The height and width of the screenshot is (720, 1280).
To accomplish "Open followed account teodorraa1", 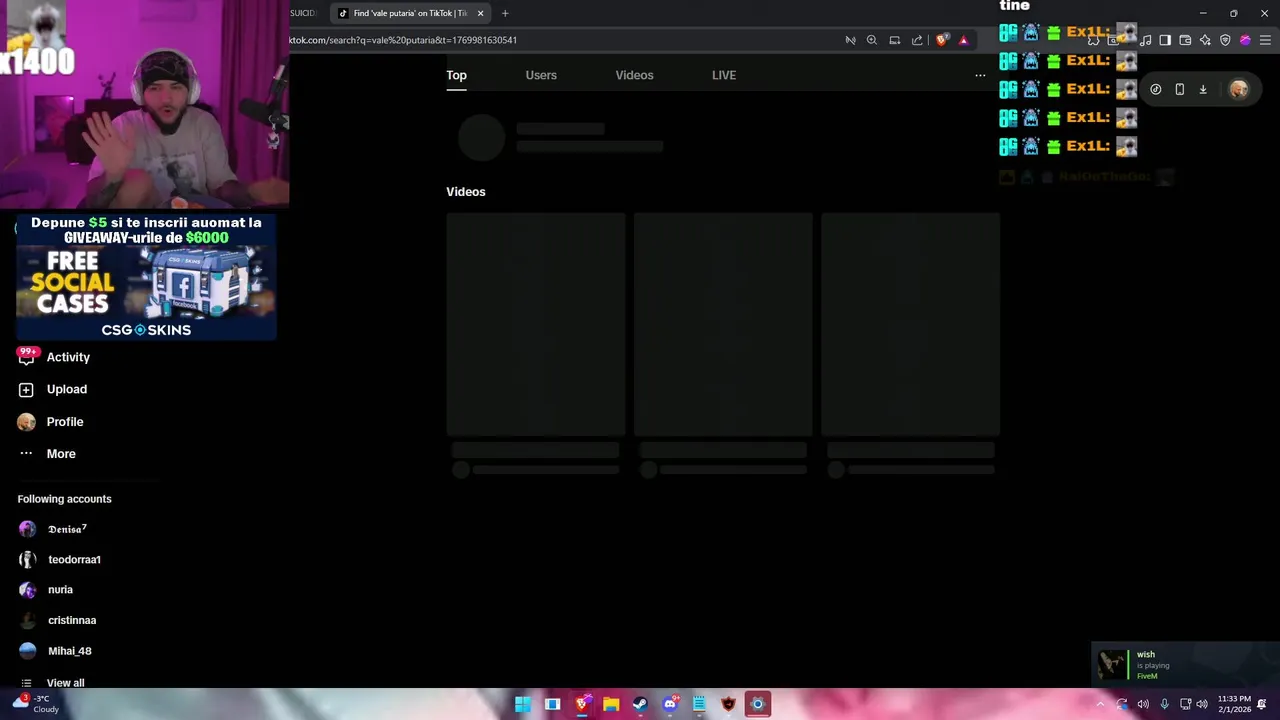I will 60,559.
